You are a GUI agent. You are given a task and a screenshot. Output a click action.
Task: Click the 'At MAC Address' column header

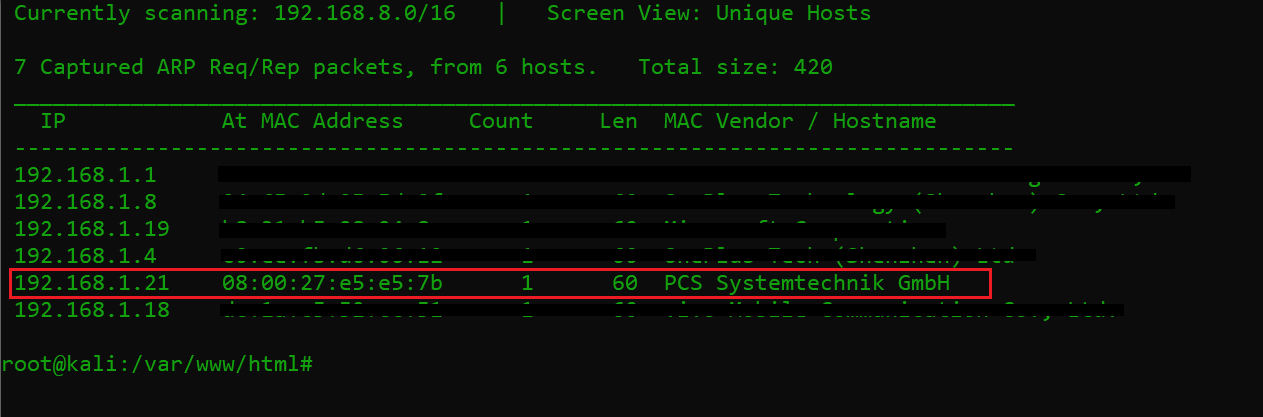312,122
